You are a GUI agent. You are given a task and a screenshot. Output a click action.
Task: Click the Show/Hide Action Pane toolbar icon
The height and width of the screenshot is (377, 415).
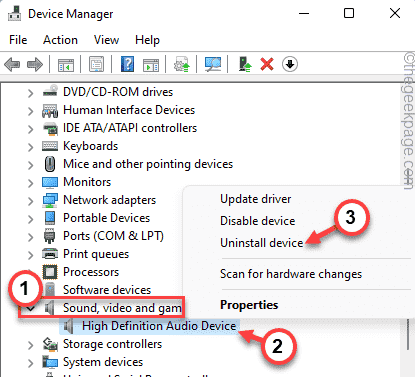click(x=151, y=64)
